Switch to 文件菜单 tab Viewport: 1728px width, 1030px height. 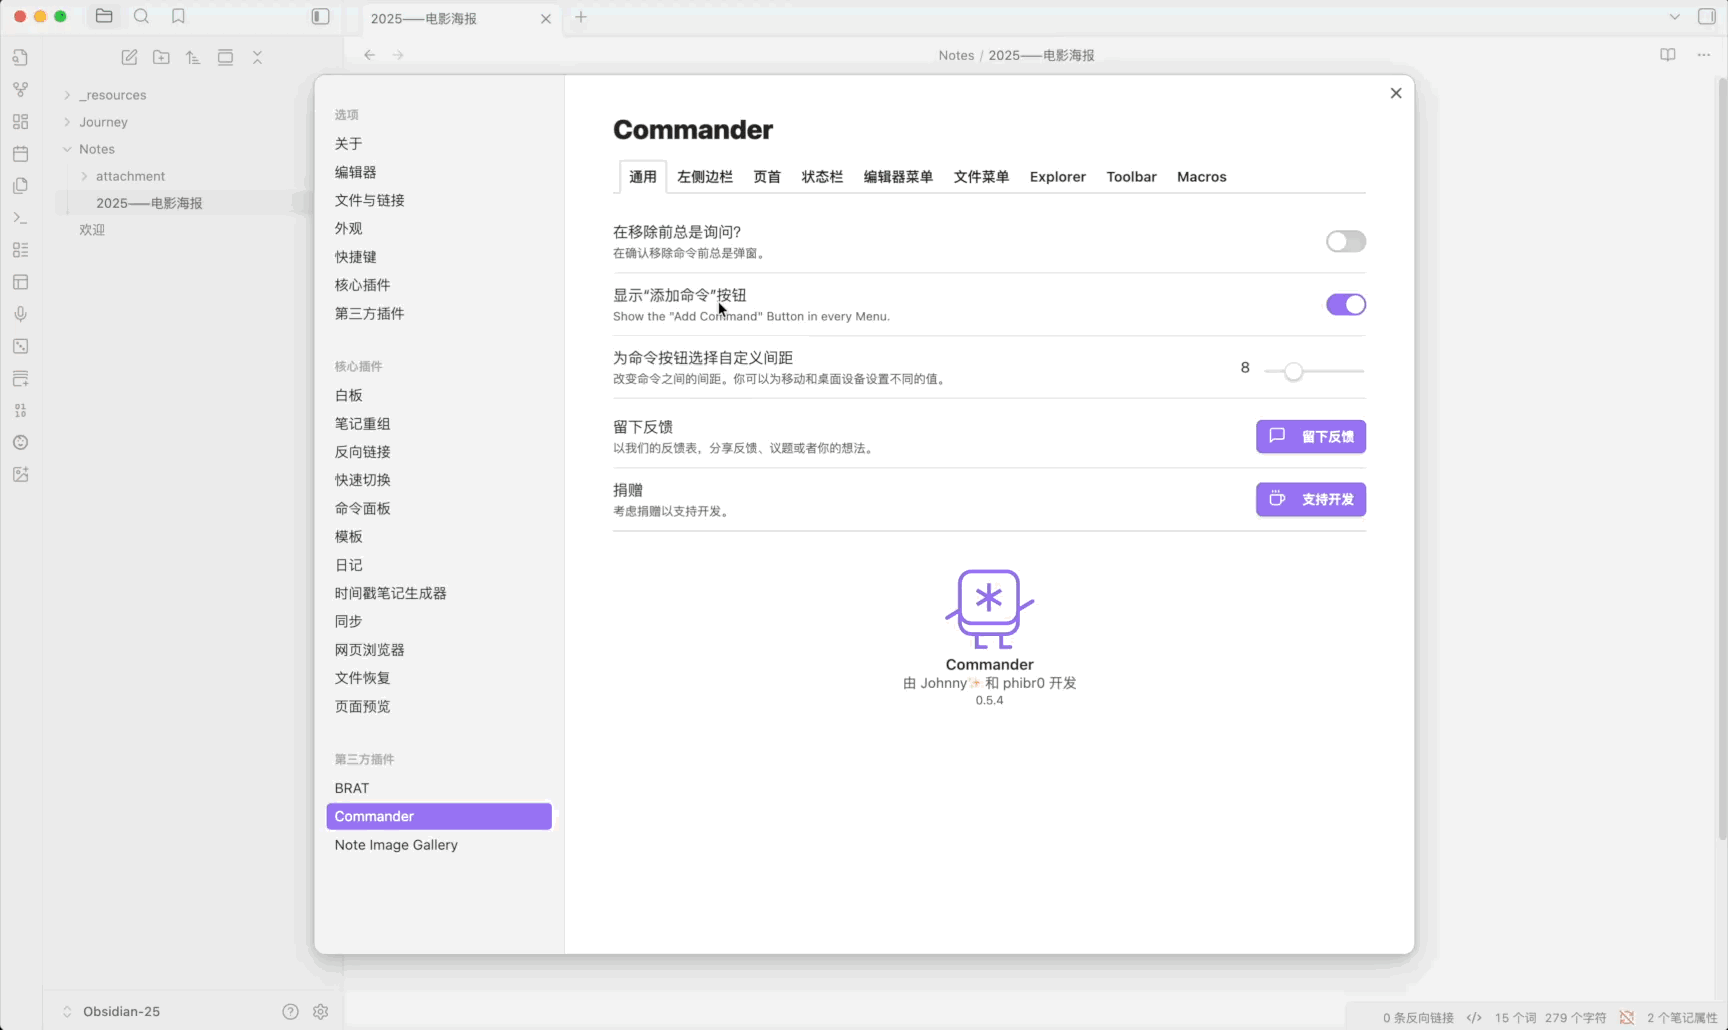[x=981, y=177]
